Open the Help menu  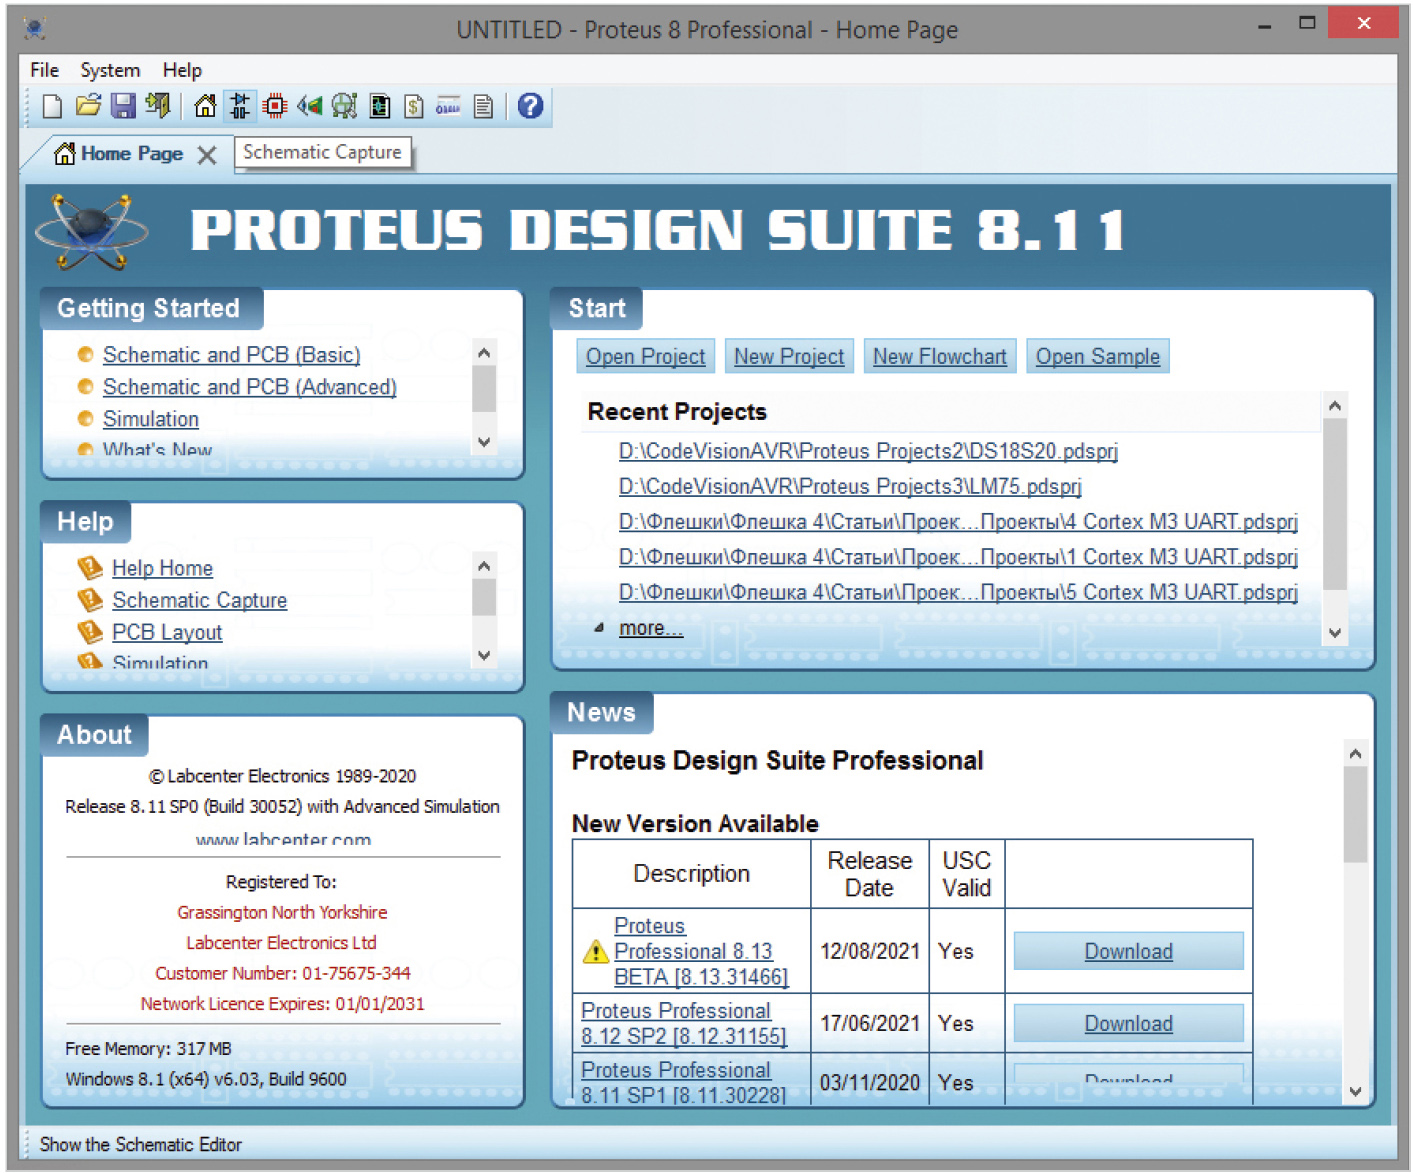pos(182,70)
